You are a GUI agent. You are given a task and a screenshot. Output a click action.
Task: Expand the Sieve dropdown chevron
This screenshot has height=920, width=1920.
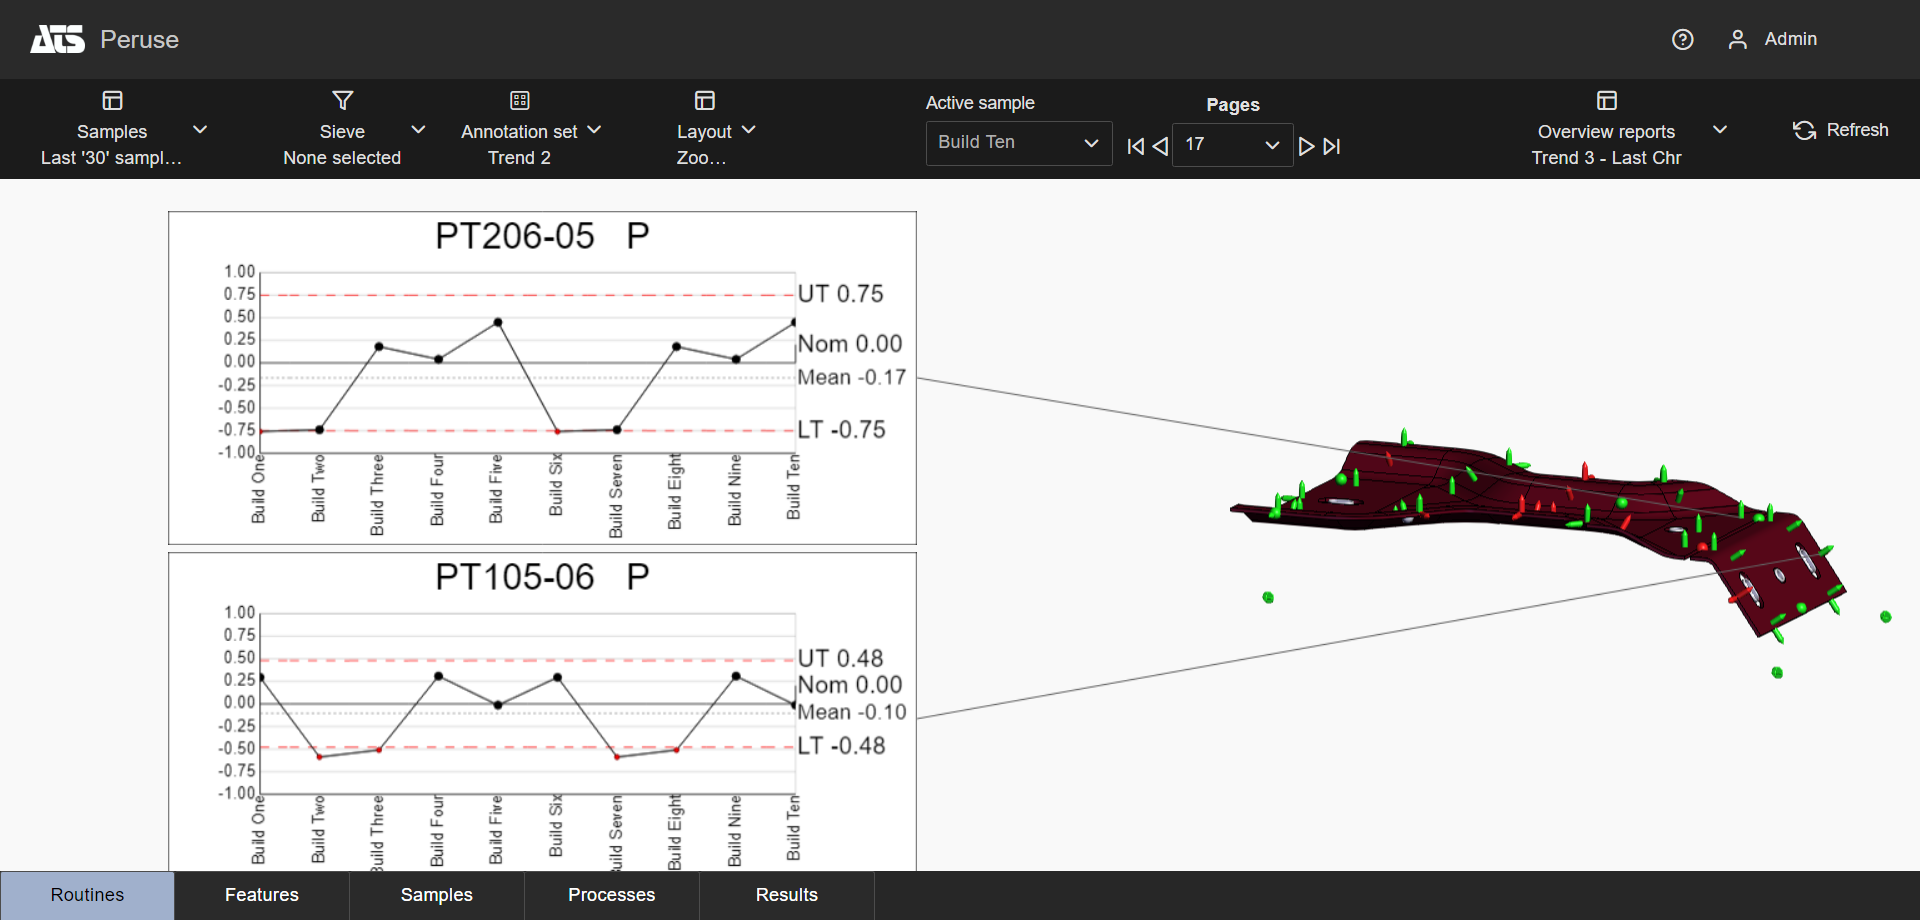pyautogui.click(x=418, y=130)
